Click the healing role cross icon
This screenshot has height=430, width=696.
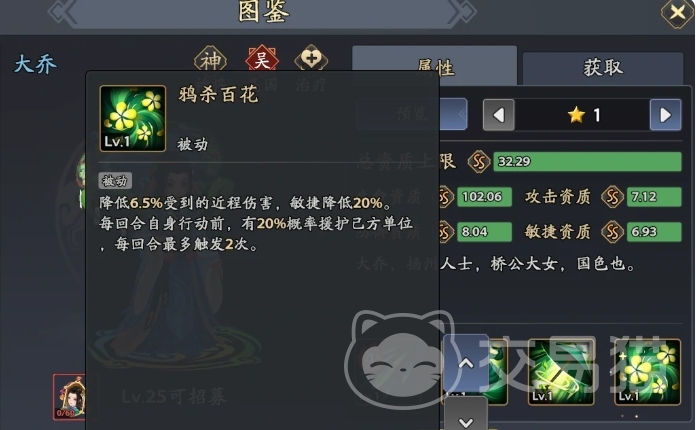311,58
